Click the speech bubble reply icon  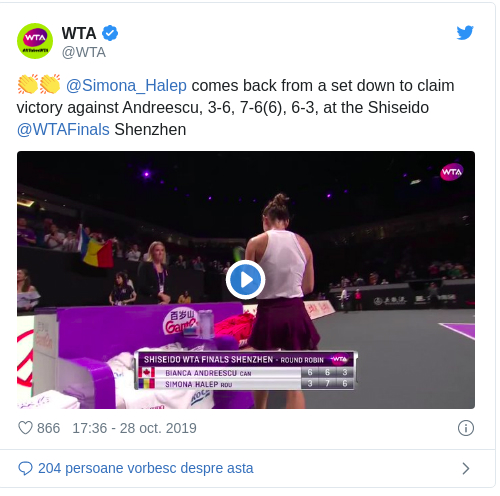coord(25,468)
